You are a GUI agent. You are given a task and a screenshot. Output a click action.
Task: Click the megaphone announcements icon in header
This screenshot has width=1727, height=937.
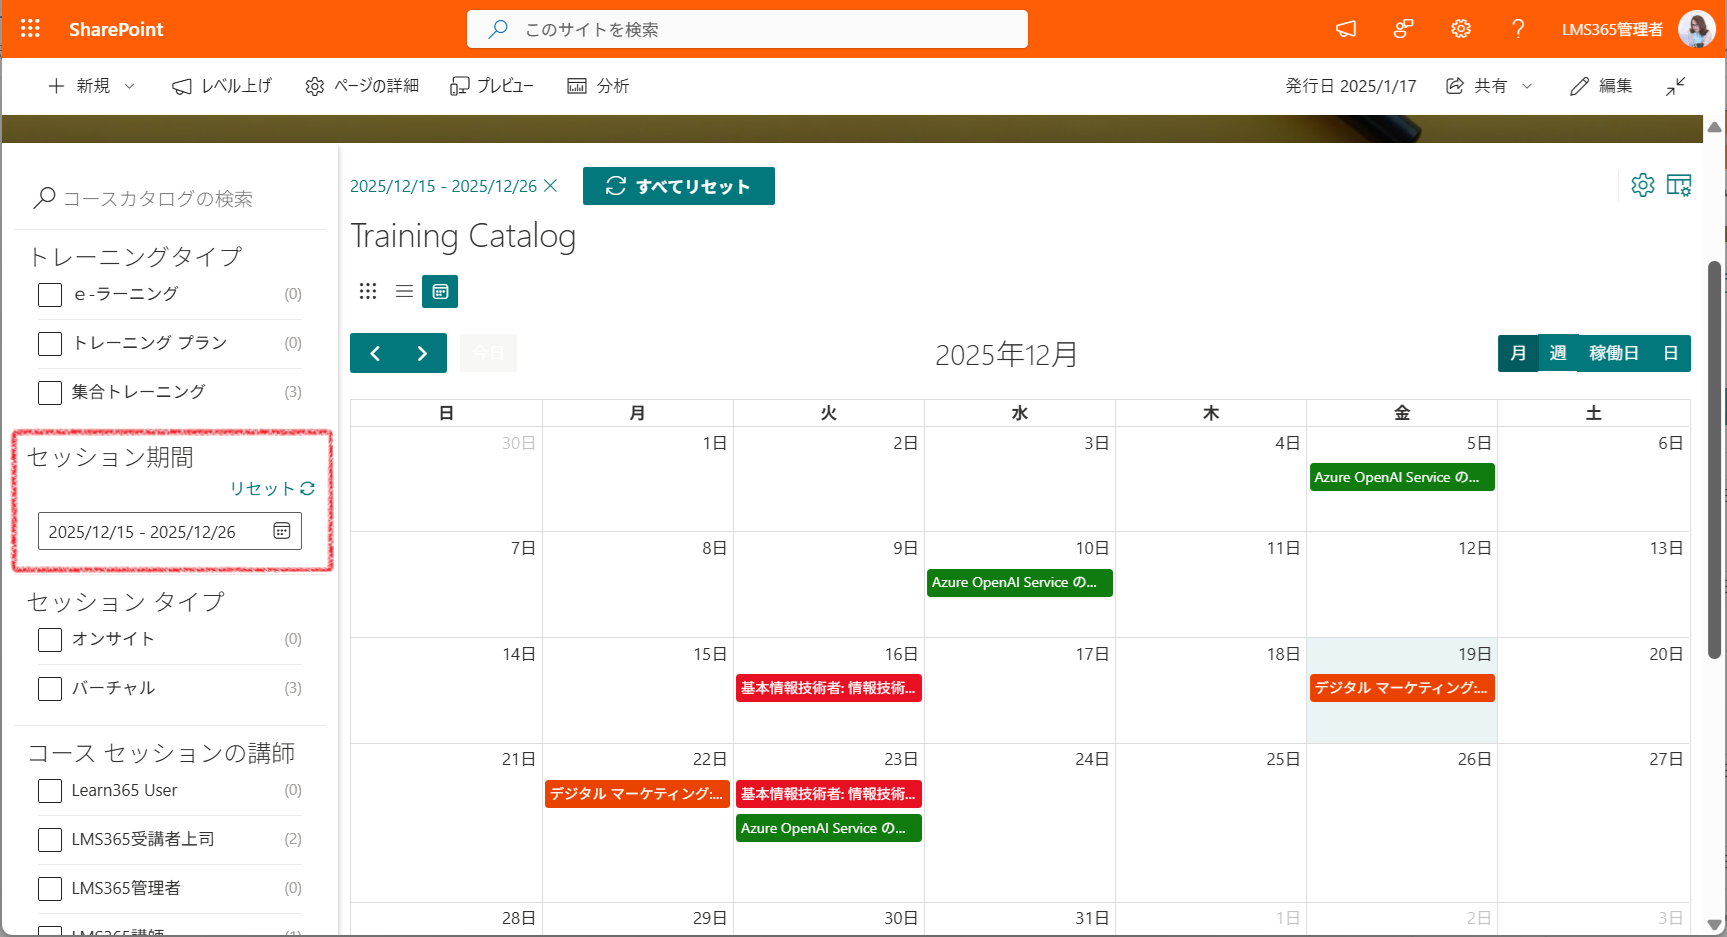click(1346, 29)
